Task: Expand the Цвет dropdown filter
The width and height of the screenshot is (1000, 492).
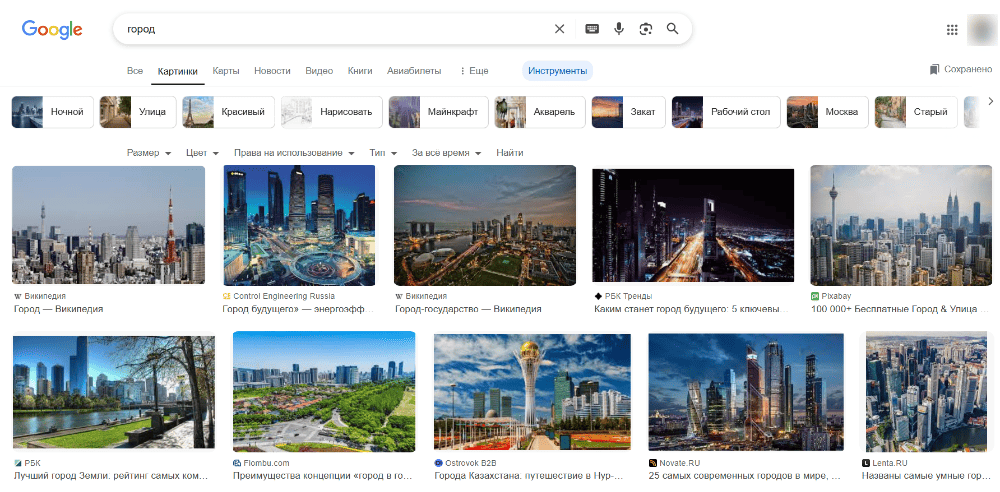Action: [x=203, y=153]
